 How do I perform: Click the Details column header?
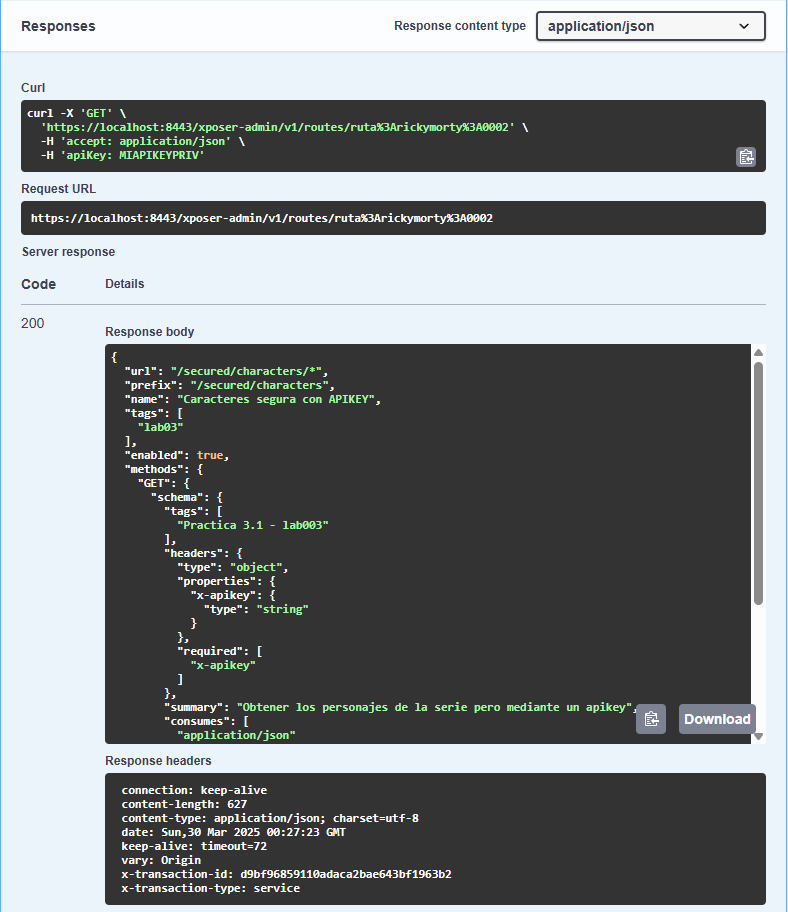tap(124, 283)
